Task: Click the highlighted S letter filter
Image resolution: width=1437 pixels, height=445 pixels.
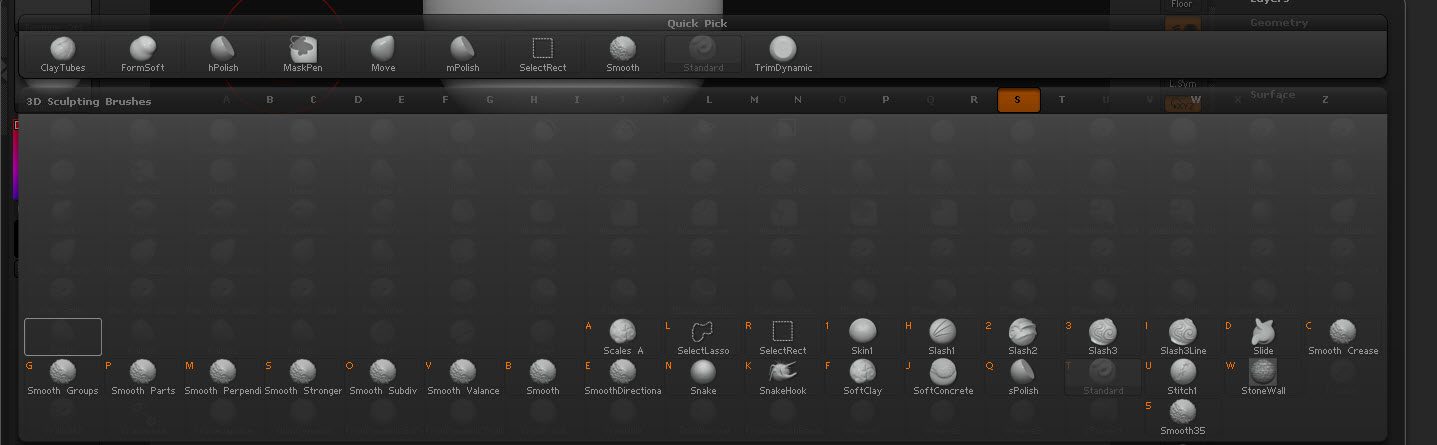Action: click(x=1018, y=100)
